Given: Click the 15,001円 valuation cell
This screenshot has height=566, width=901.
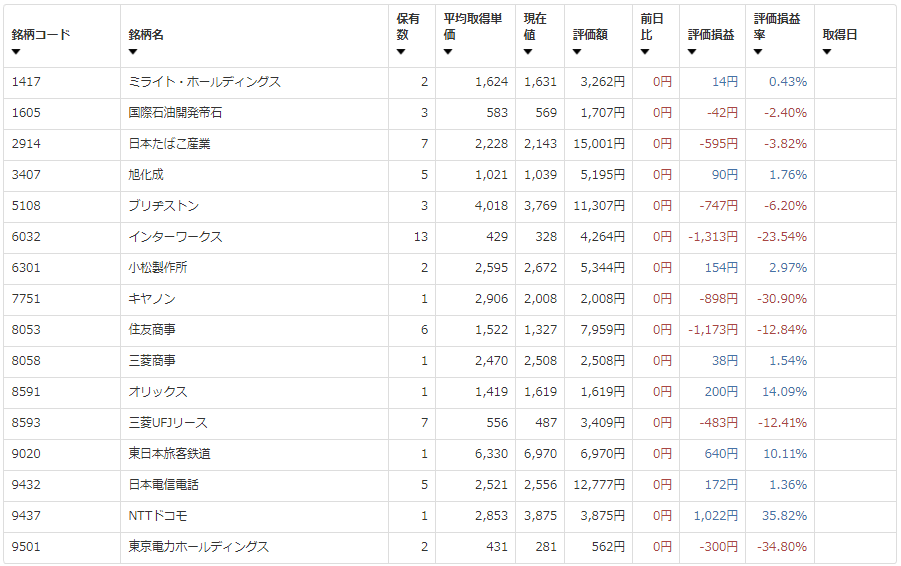Looking at the screenshot, I should [599, 144].
